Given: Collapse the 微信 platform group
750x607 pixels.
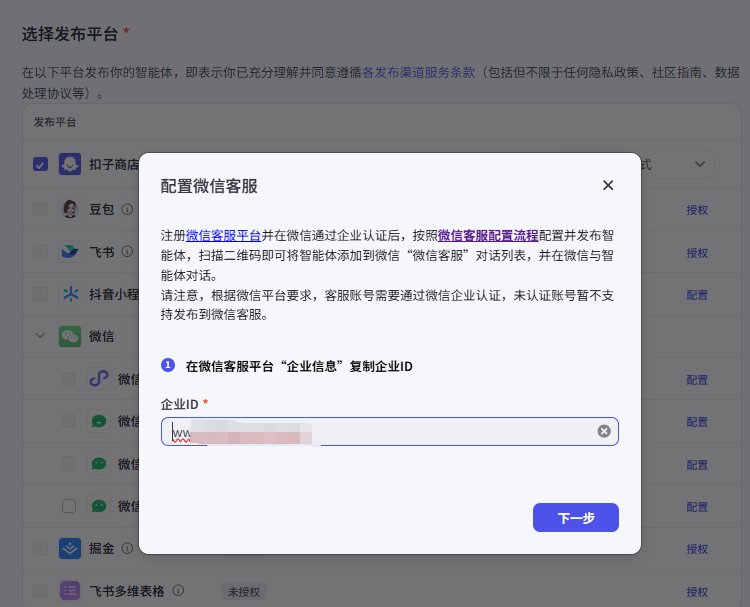Looking at the screenshot, I should click(x=40, y=336).
